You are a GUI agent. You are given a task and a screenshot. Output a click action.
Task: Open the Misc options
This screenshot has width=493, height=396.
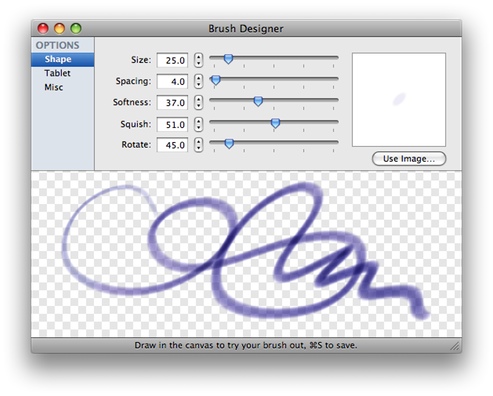pyautogui.click(x=63, y=87)
